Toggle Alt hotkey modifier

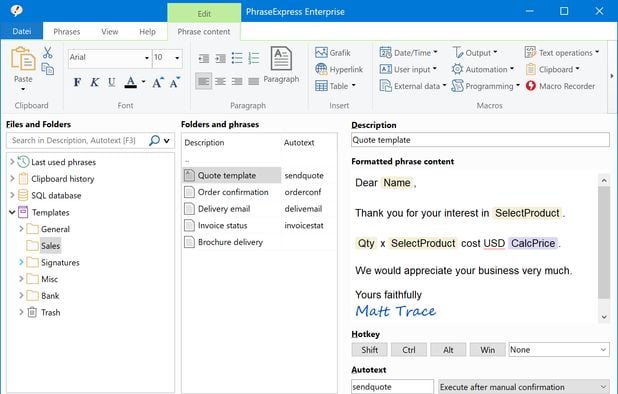pos(448,350)
